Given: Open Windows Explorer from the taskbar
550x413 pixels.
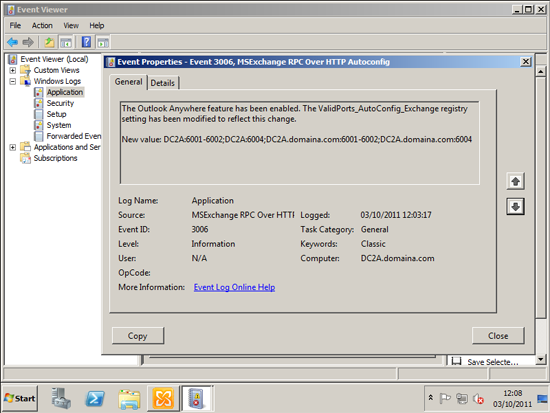Looking at the screenshot, I should pos(129,399).
